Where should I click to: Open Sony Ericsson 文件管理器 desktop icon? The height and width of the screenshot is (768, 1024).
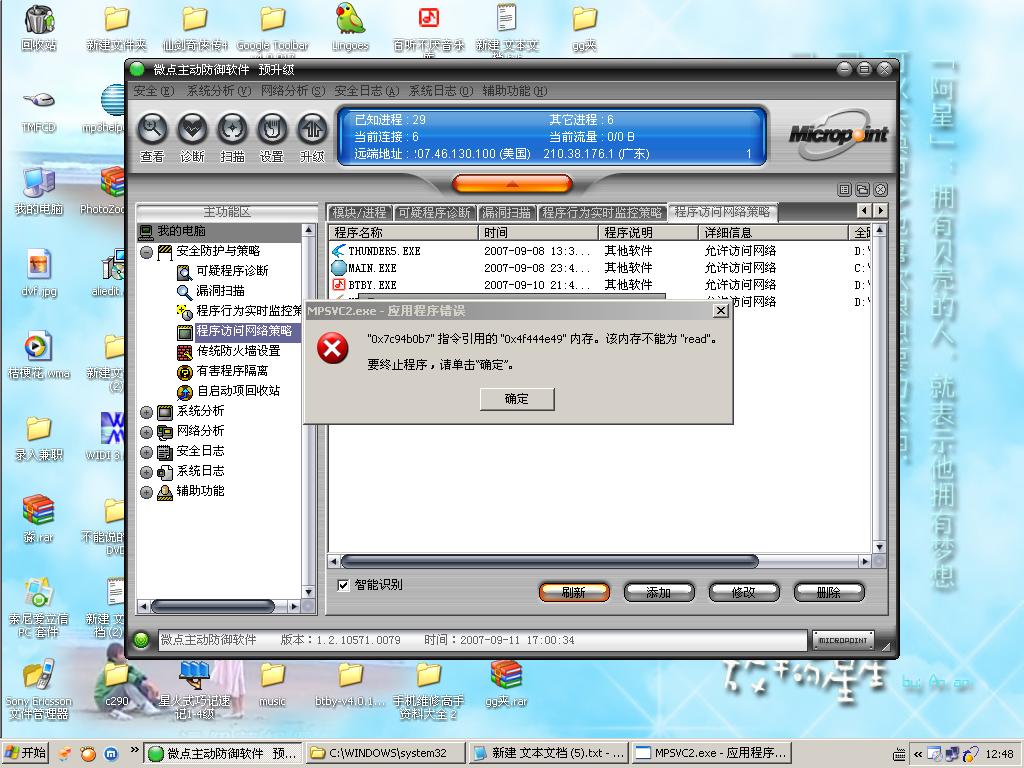39,689
